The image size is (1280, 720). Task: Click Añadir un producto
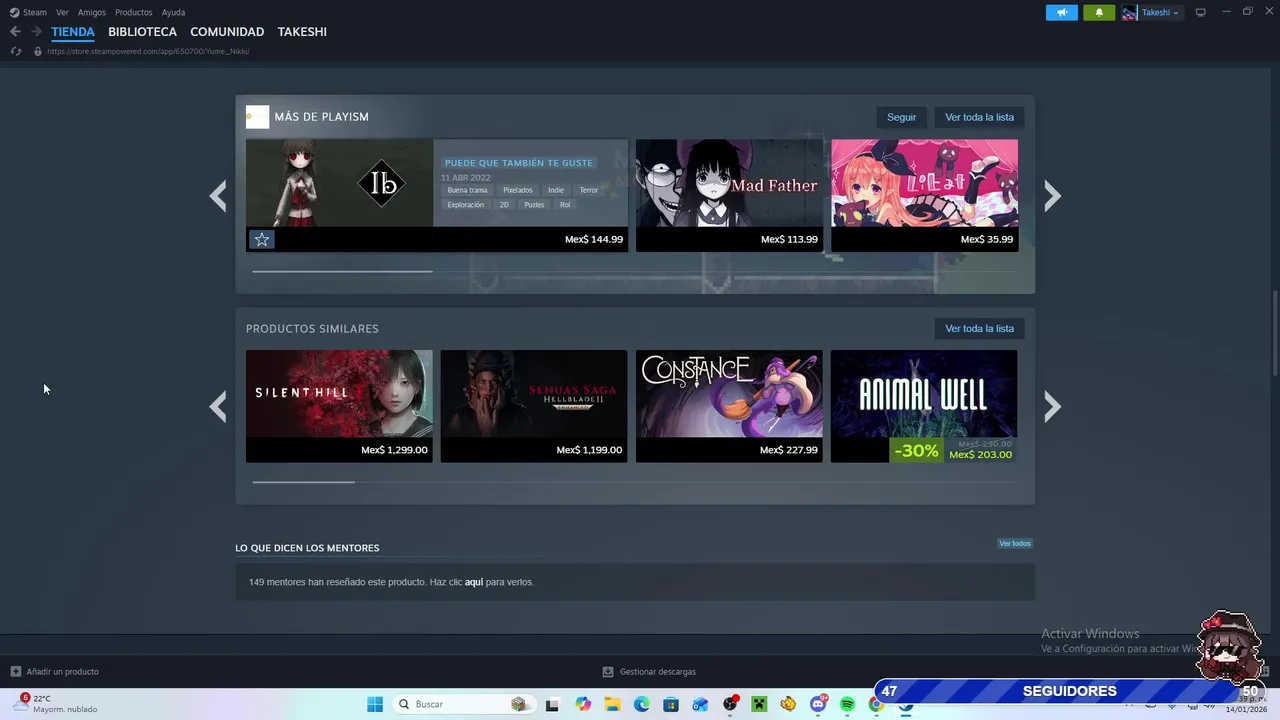click(55, 672)
